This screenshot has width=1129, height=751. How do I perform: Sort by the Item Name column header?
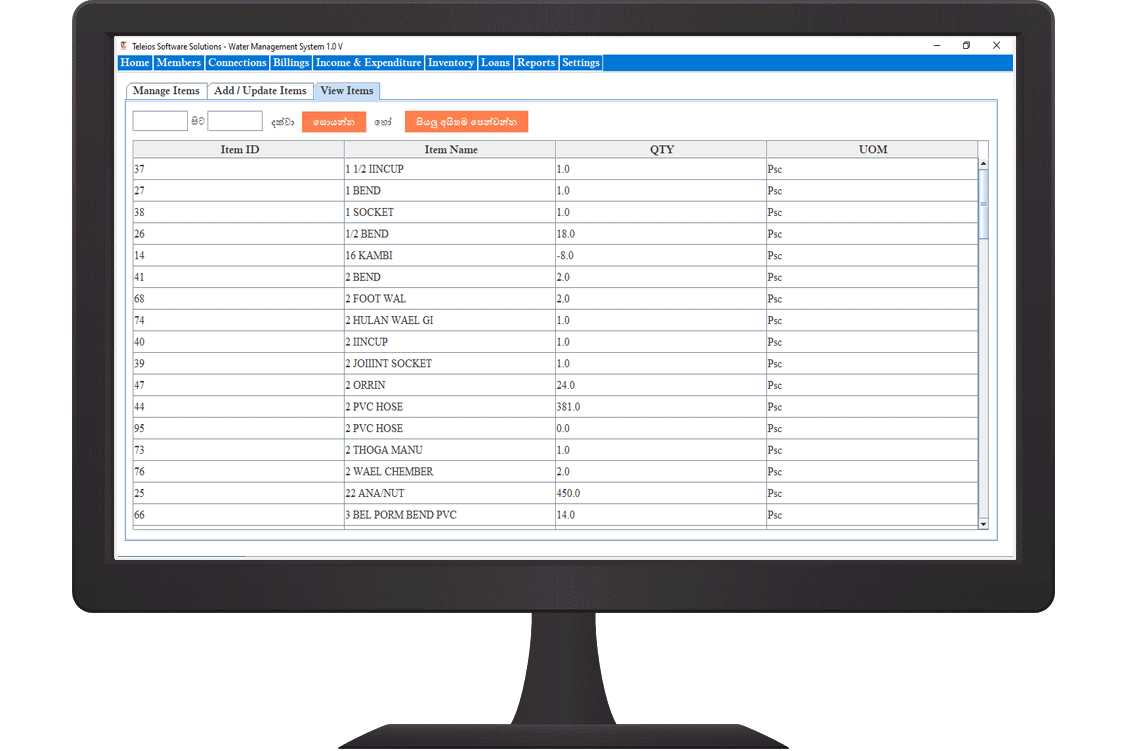(x=451, y=150)
